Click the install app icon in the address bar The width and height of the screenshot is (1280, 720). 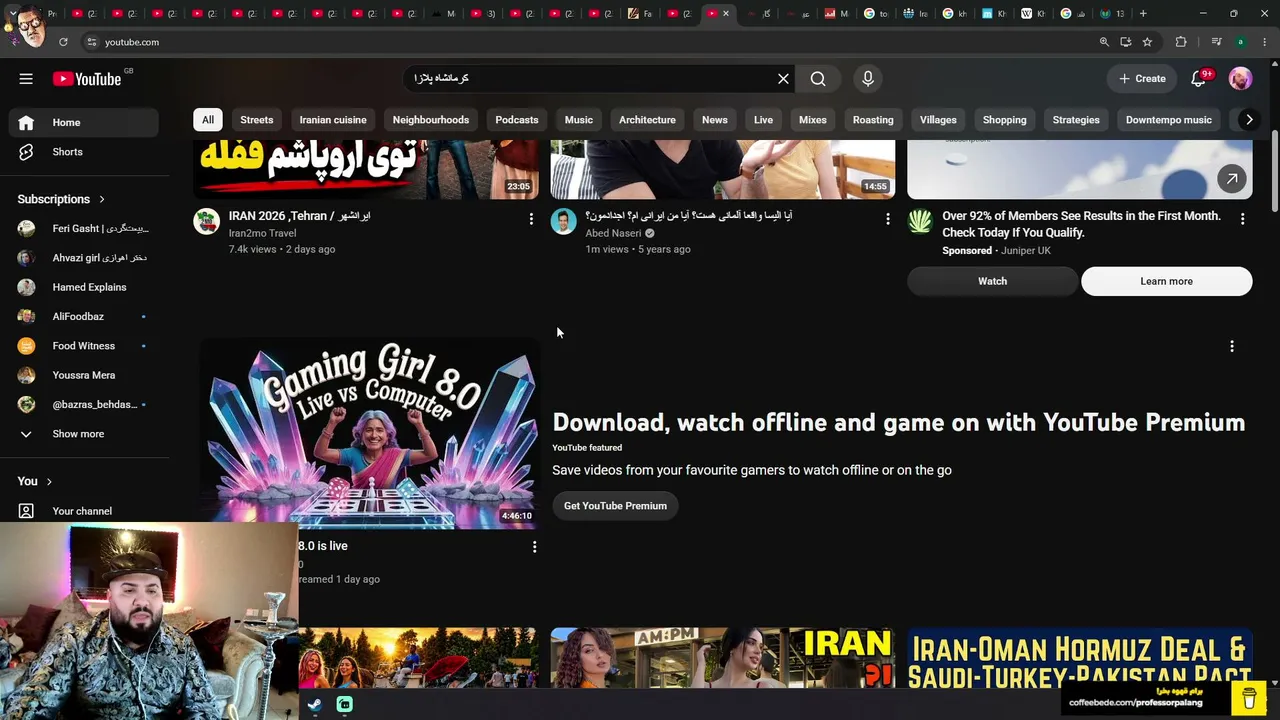1125,42
